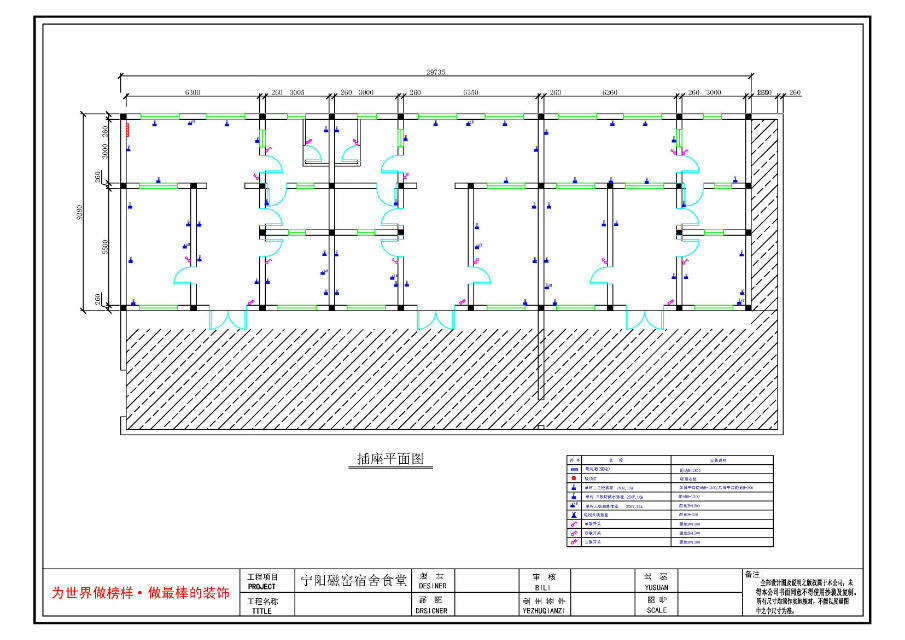This screenshot has height=640, width=905.
Task: Click the first magenta switch symbol in legend
Action: (x=573, y=522)
